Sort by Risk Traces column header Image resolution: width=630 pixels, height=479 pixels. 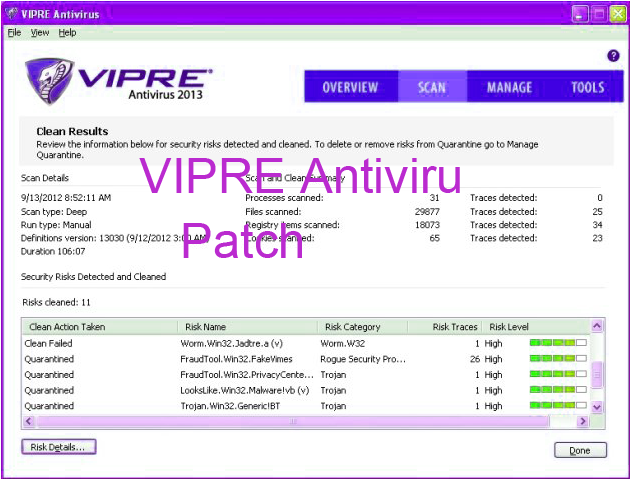[445, 327]
